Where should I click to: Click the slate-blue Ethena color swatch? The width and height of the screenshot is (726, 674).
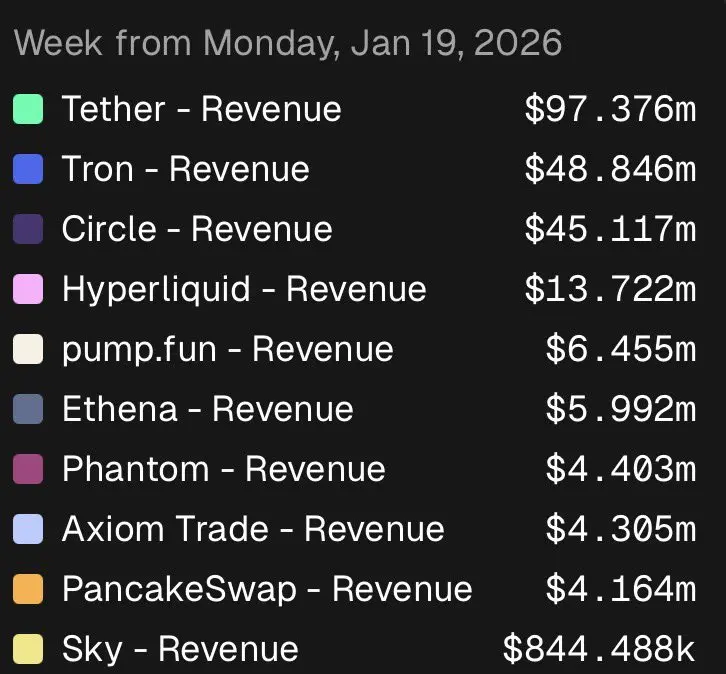(28, 409)
